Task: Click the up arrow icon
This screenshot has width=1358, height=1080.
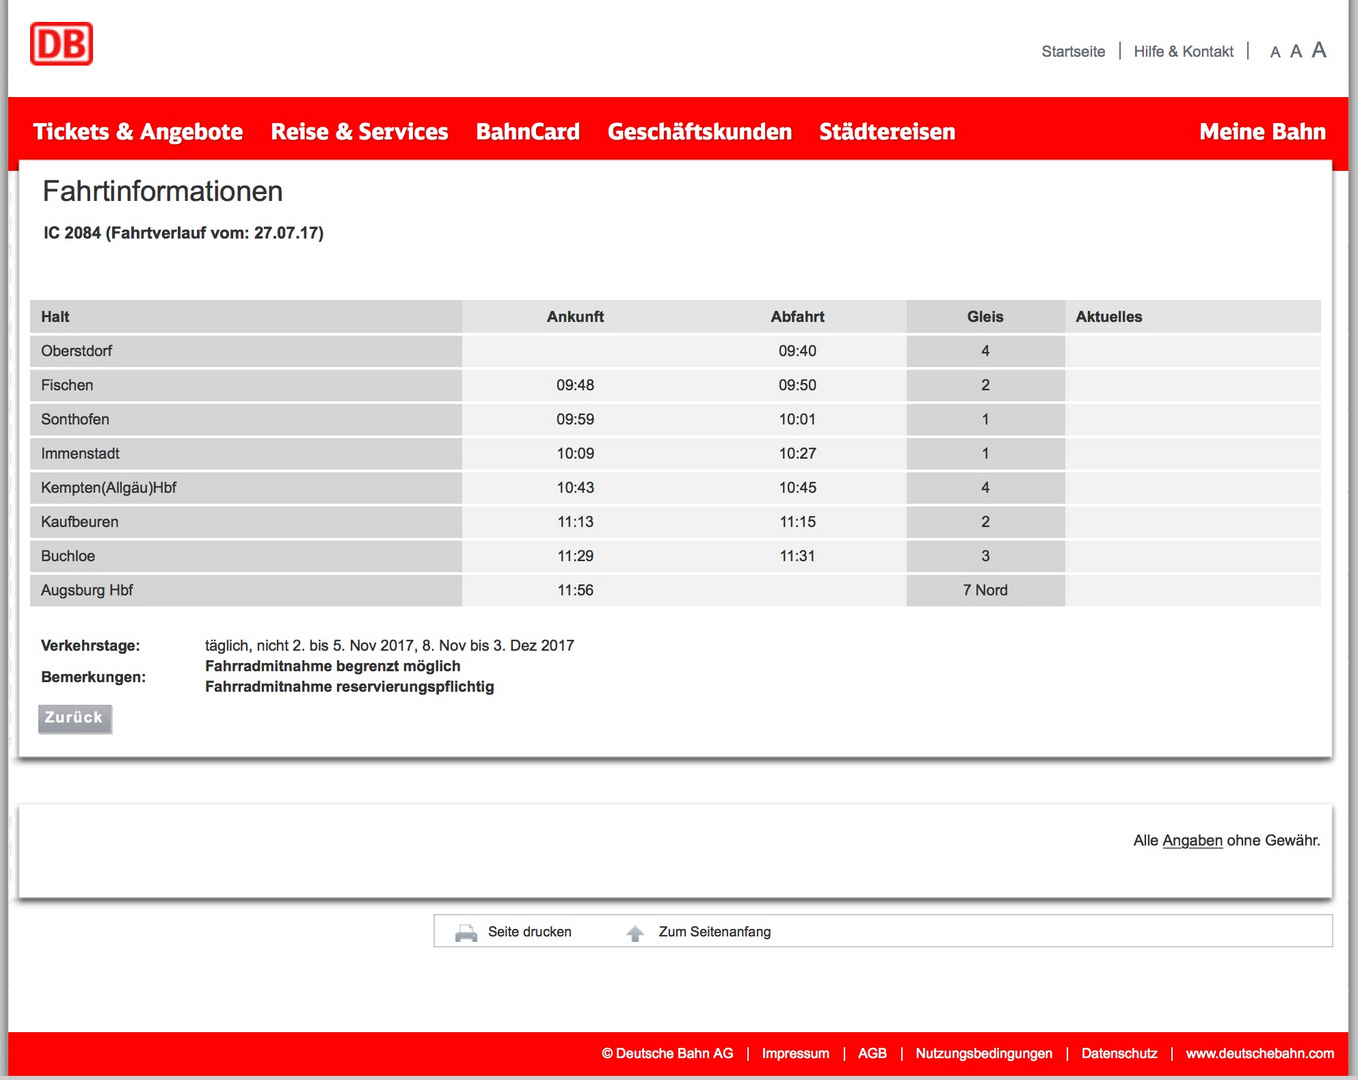Action: click(635, 933)
